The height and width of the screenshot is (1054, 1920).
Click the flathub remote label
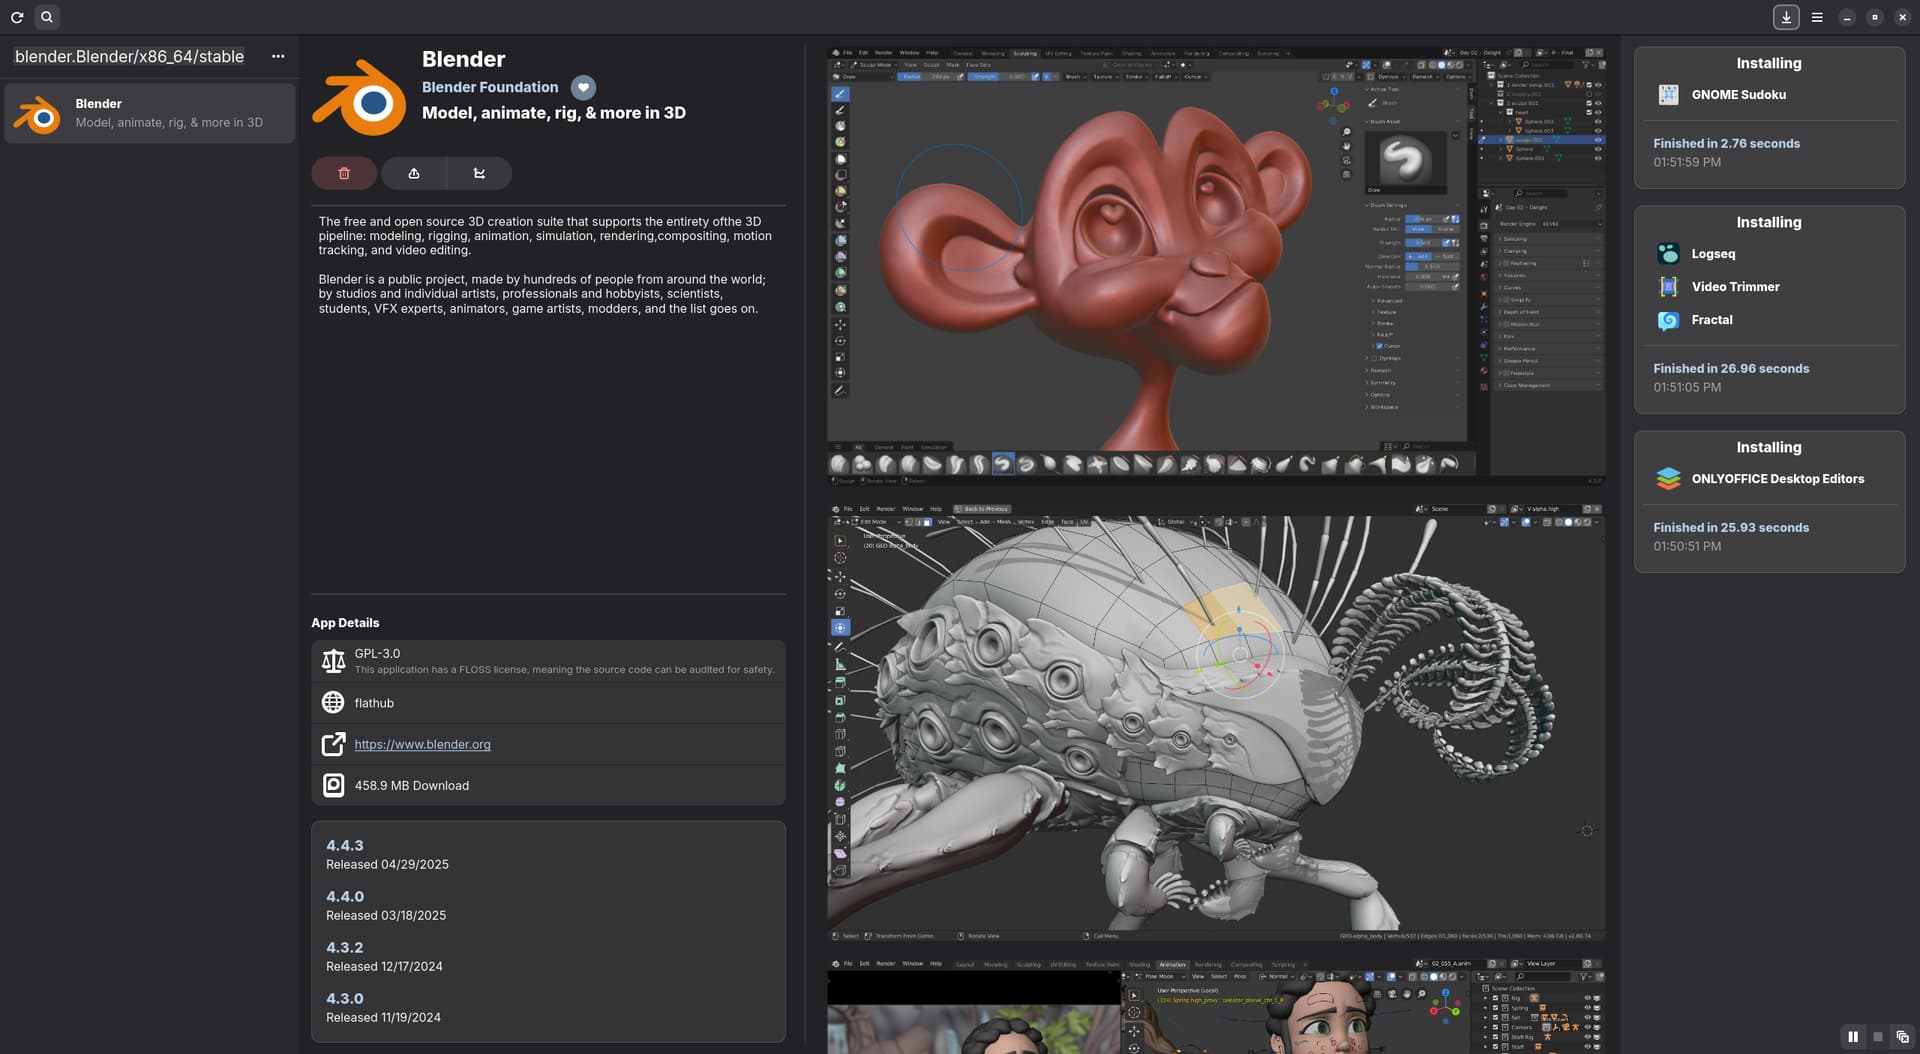point(374,703)
